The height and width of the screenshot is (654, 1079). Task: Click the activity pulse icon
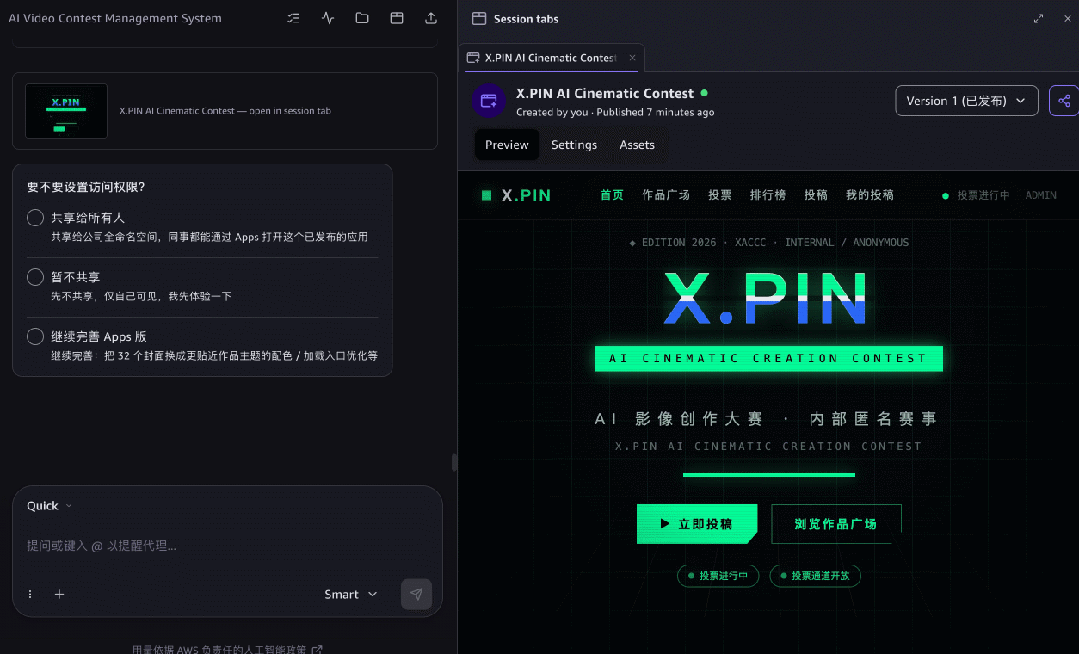328,19
